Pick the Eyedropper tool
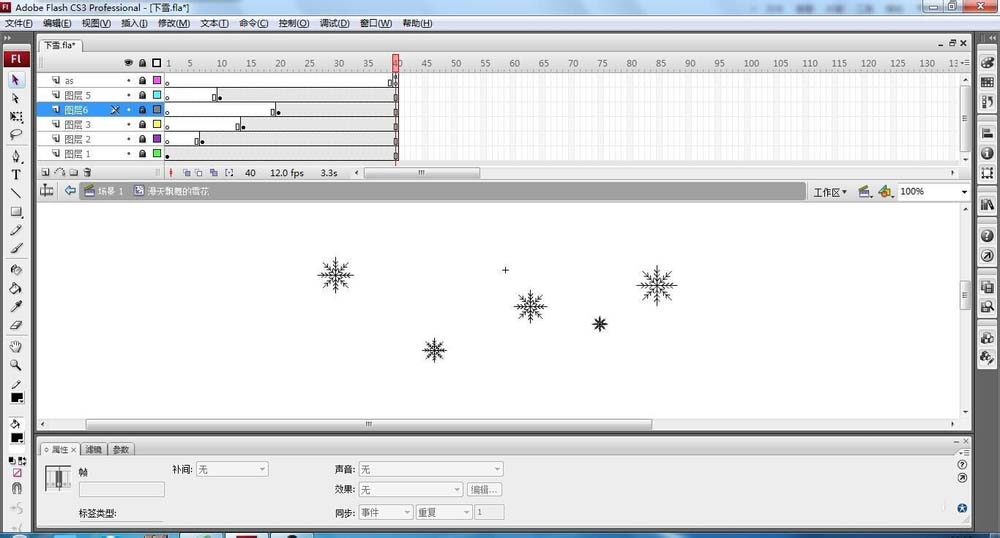 [16, 307]
